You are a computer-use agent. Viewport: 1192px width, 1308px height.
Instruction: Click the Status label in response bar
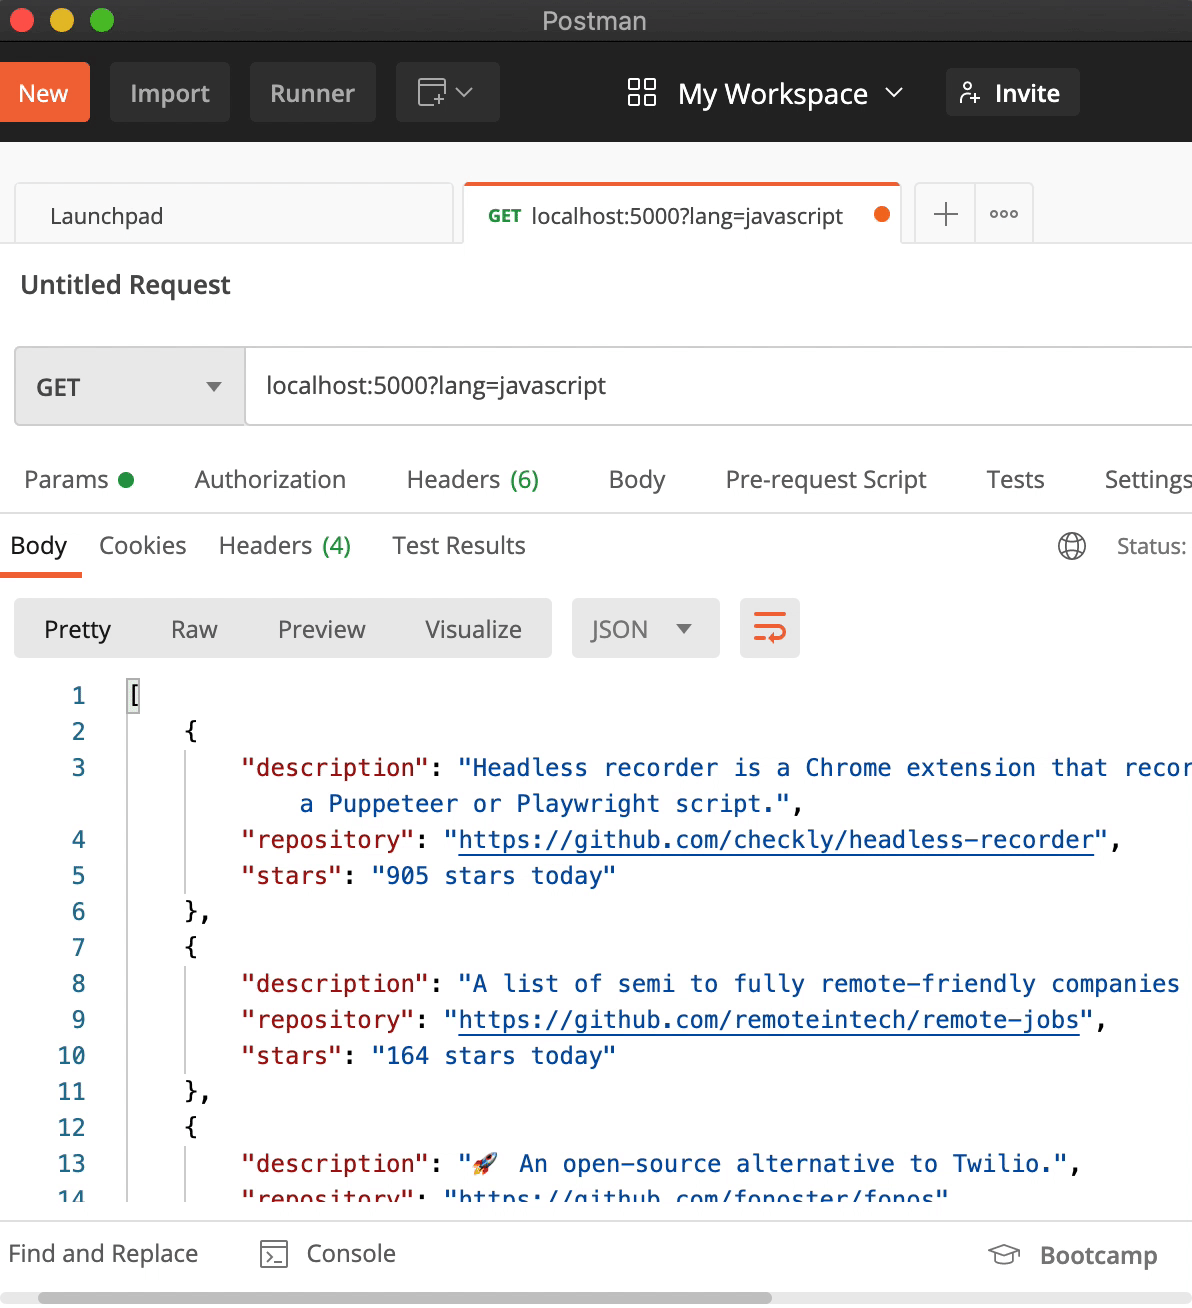tap(1151, 546)
